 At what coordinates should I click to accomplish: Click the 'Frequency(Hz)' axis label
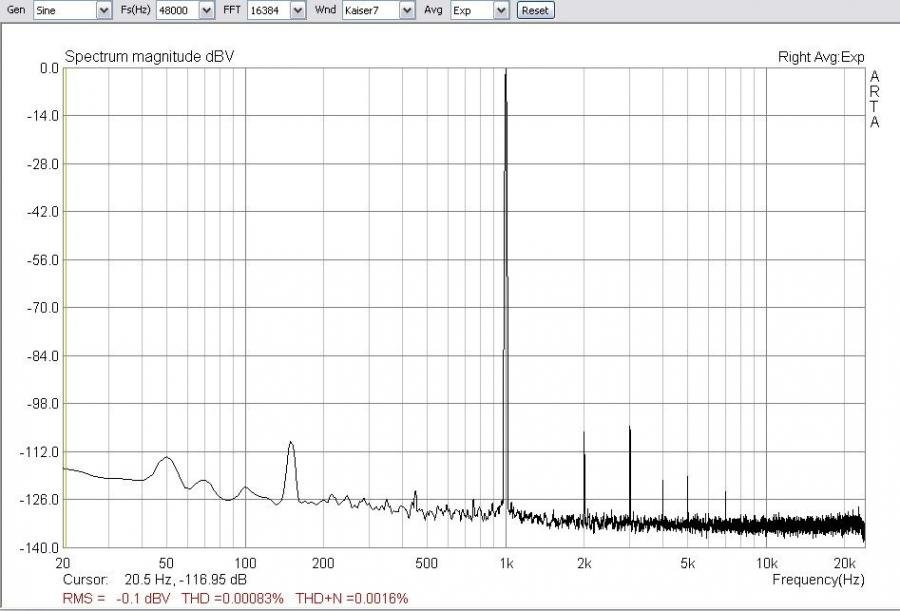point(818,579)
